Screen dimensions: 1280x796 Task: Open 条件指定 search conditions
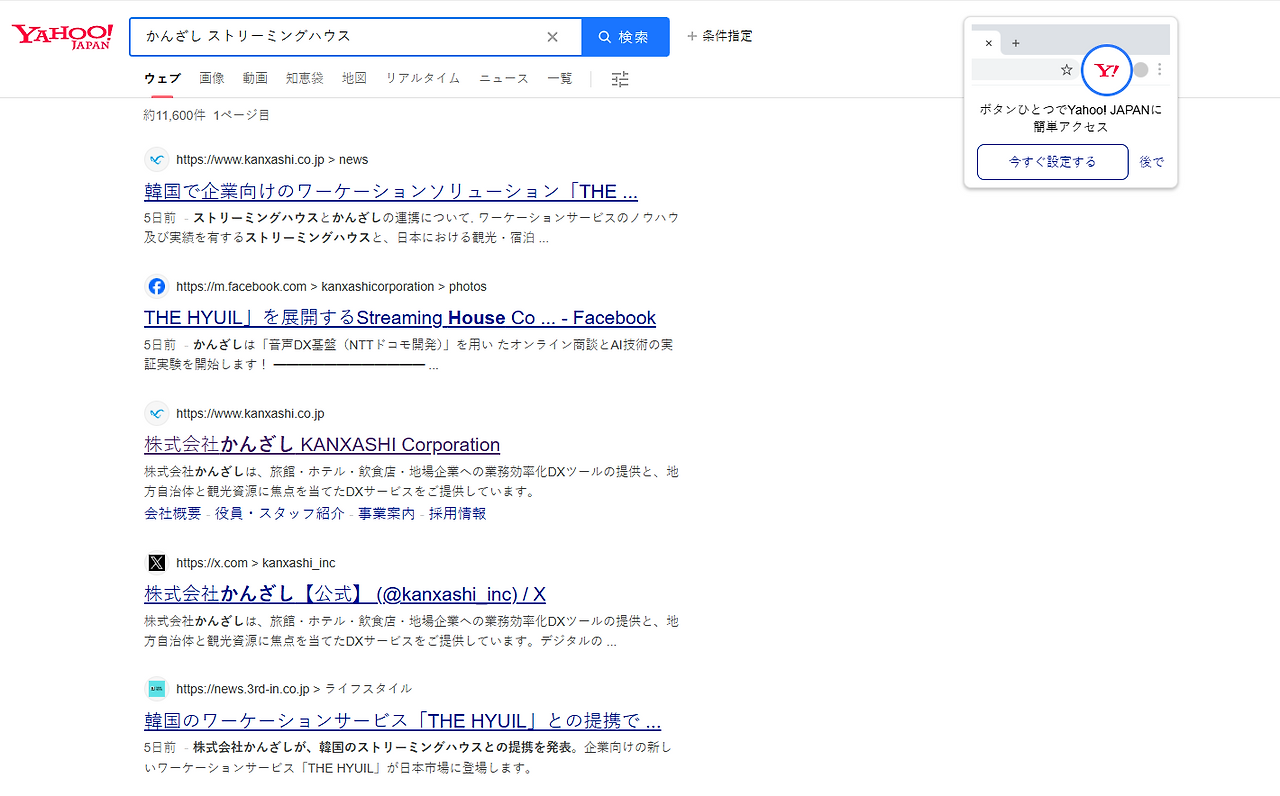pyautogui.click(x=720, y=36)
